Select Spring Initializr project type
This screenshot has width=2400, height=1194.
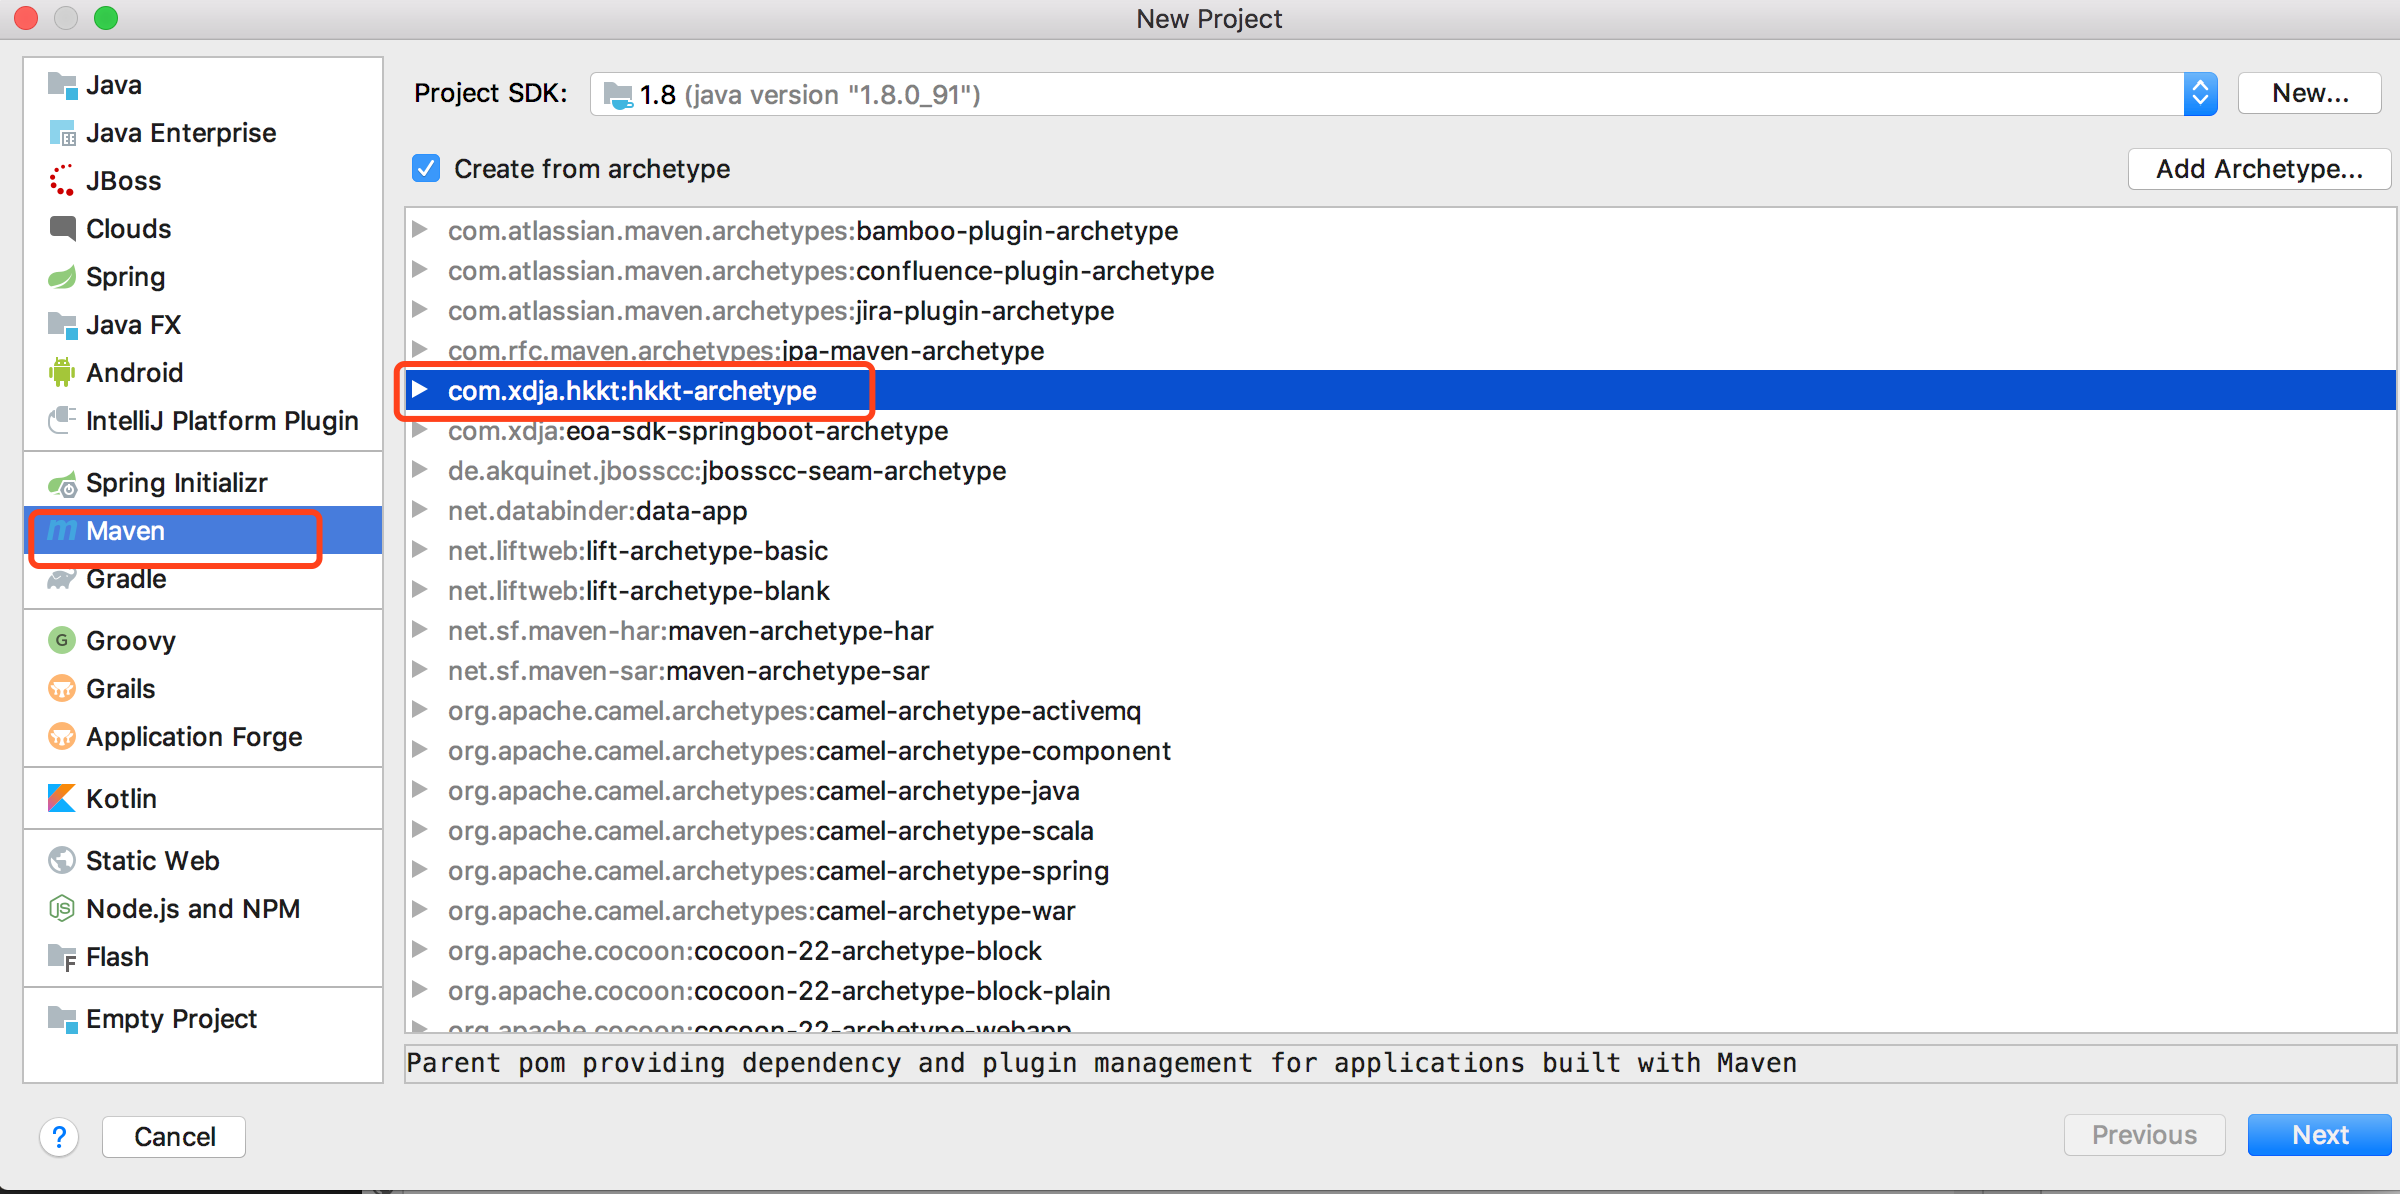[x=176, y=483]
